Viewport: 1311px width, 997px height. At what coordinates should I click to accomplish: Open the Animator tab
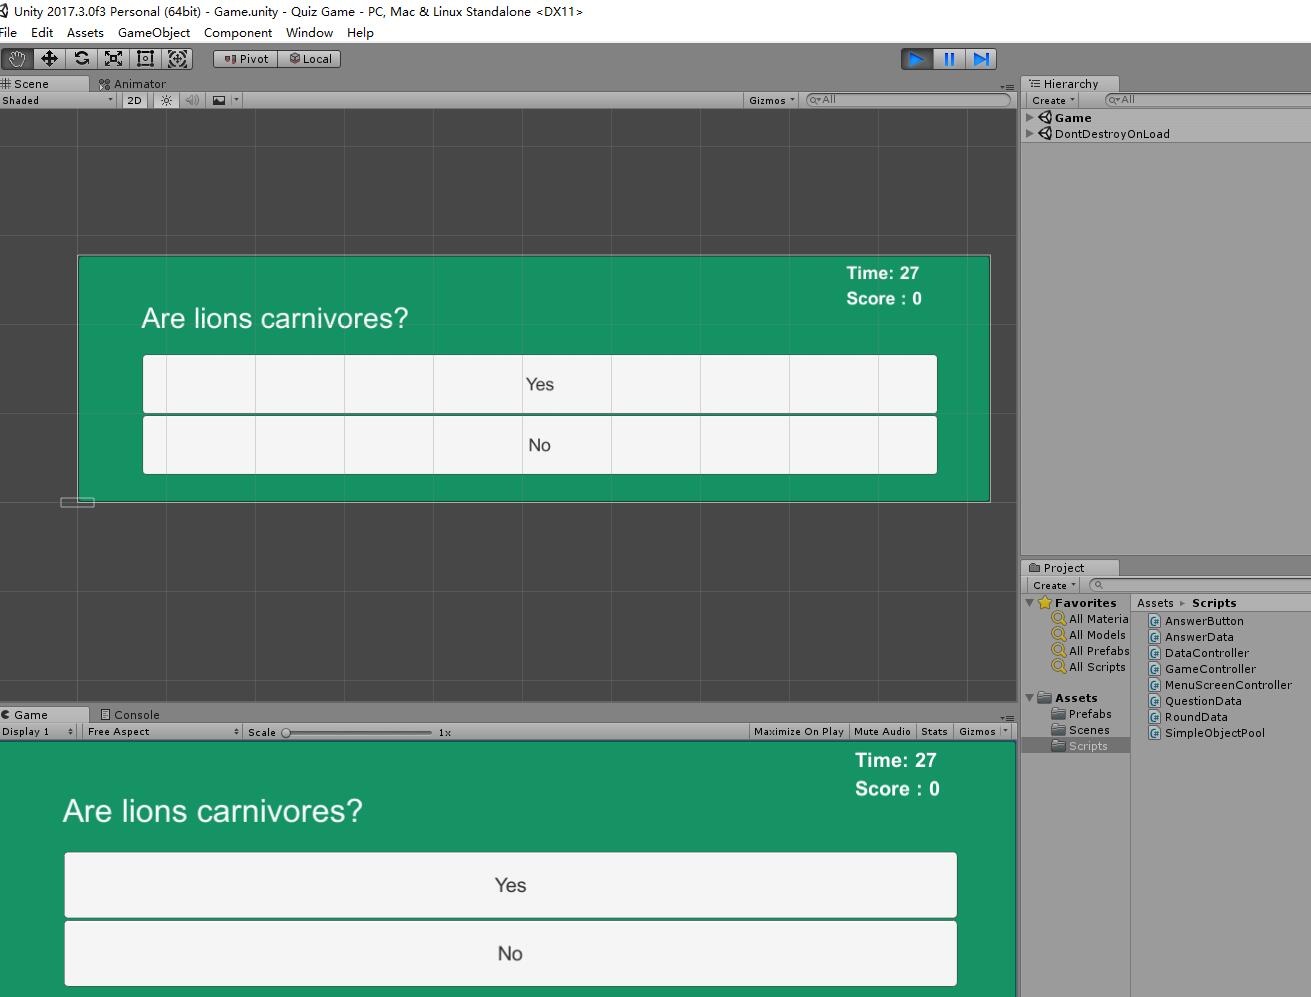coord(134,84)
